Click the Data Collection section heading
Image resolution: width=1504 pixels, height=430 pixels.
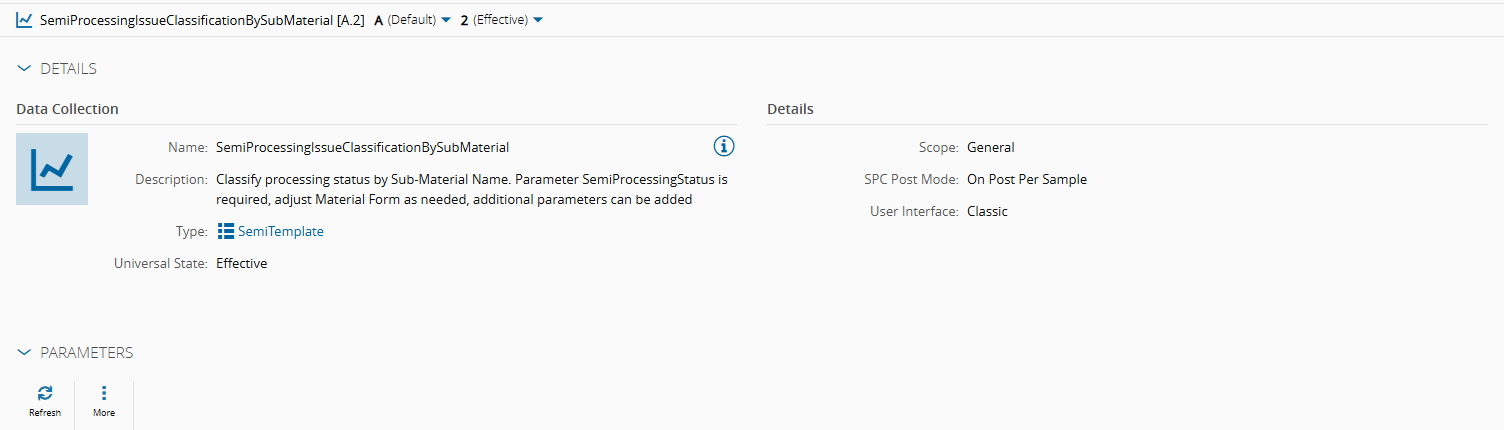click(67, 109)
